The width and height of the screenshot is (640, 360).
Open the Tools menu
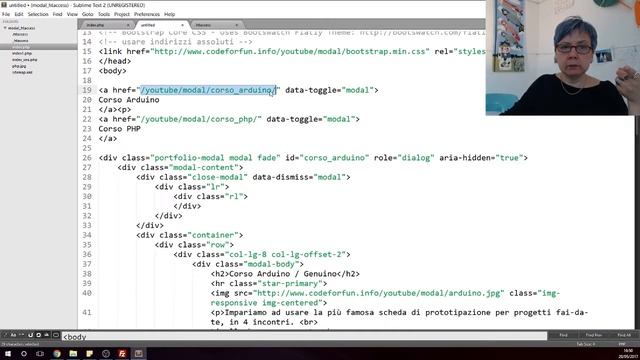tap(104, 14)
